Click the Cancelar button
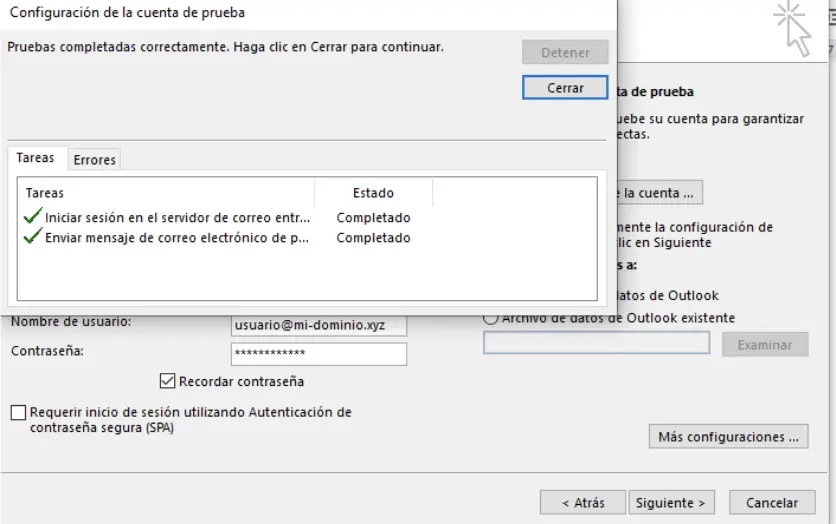The image size is (836, 524). [772, 502]
